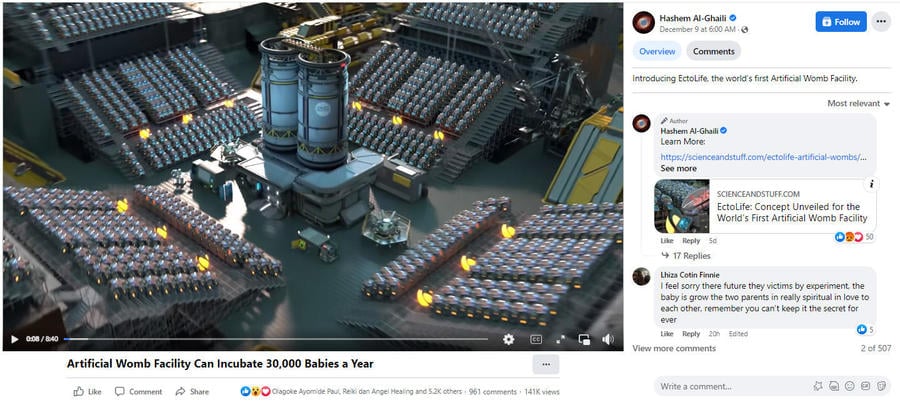Open post options three-dot menu near Follow
The height and width of the screenshot is (405, 900).
point(881,22)
